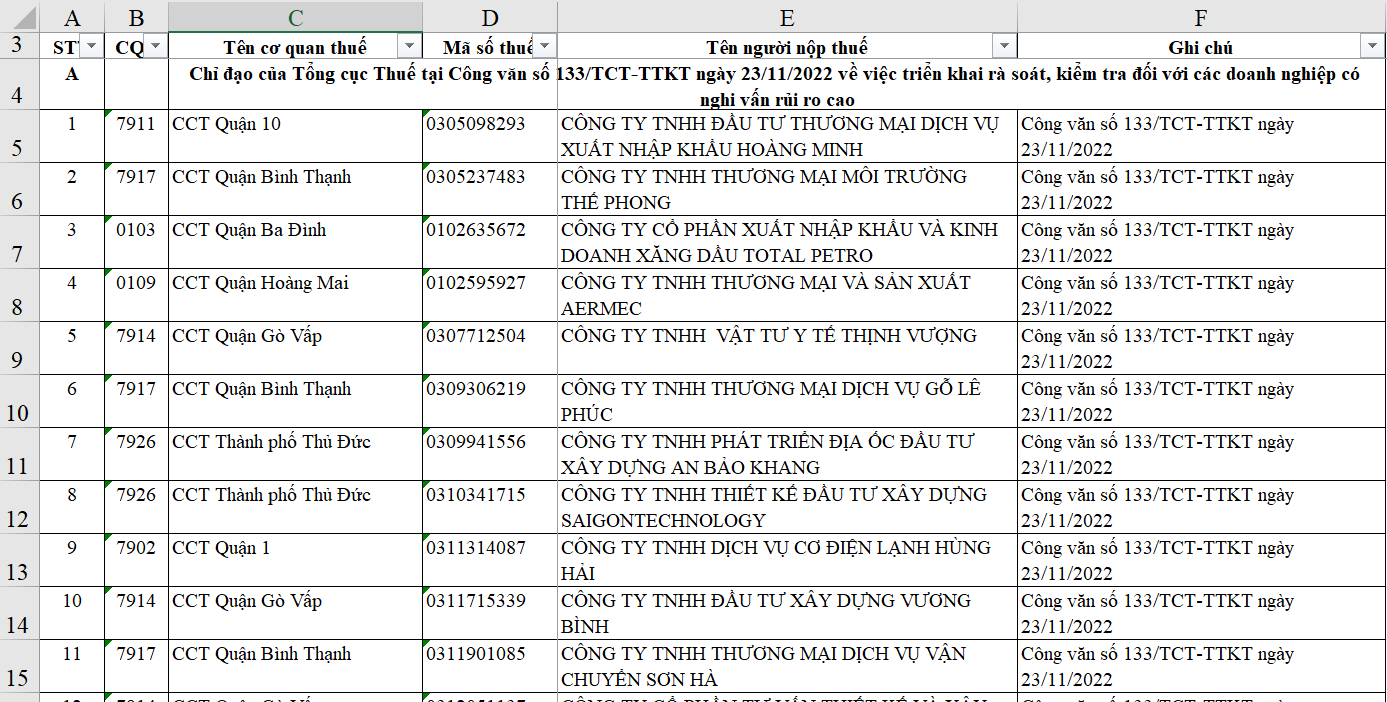Screen dimensions: 1387x702
Task: Click tax code cell 0311314087
Action: [490, 561]
